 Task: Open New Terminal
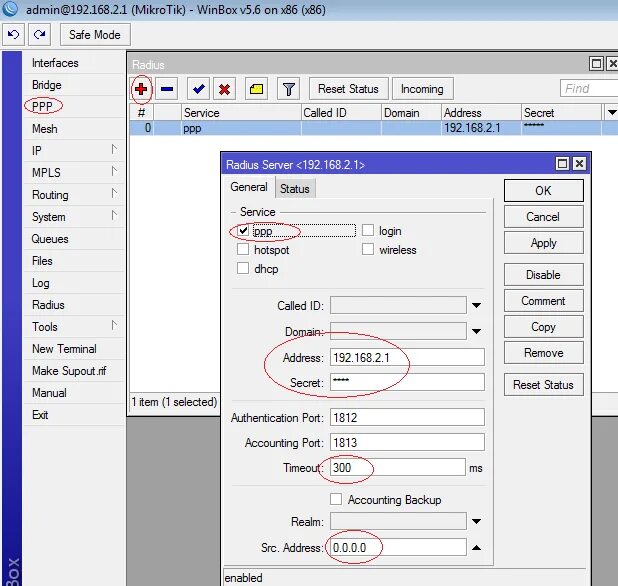tap(64, 349)
